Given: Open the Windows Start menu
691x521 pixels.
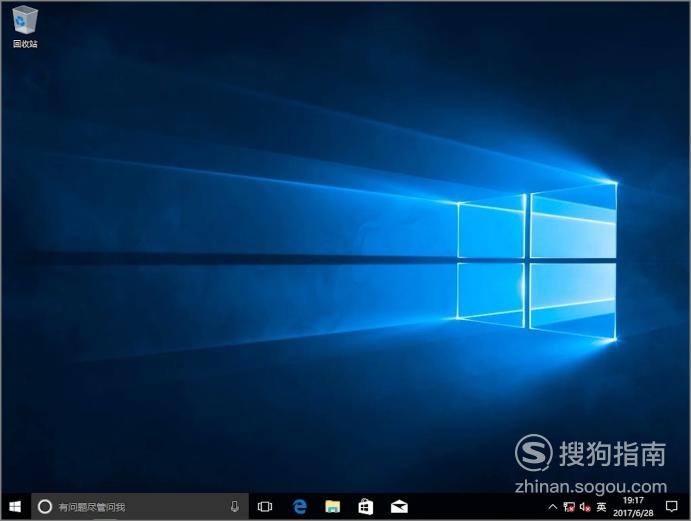Looking at the screenshot, I should click(15, 507).
